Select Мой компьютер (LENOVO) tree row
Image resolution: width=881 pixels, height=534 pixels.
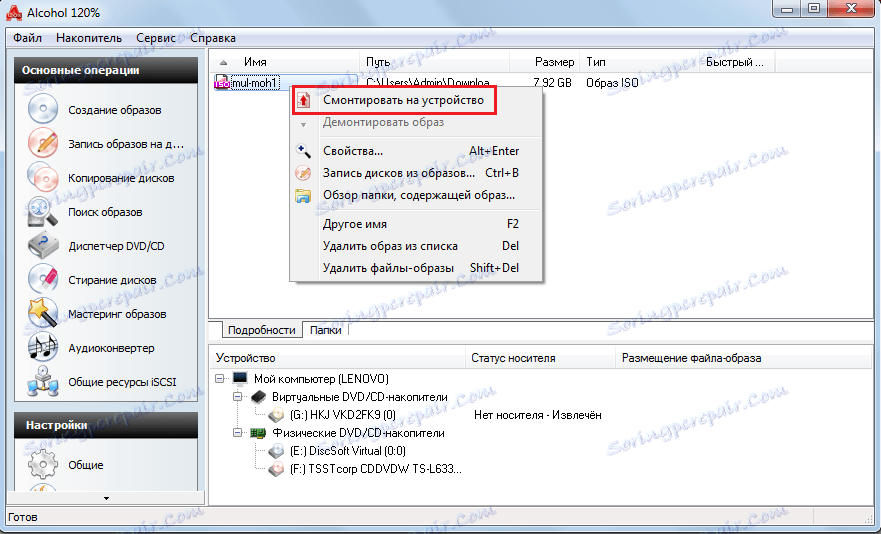[x=321, y=378]
